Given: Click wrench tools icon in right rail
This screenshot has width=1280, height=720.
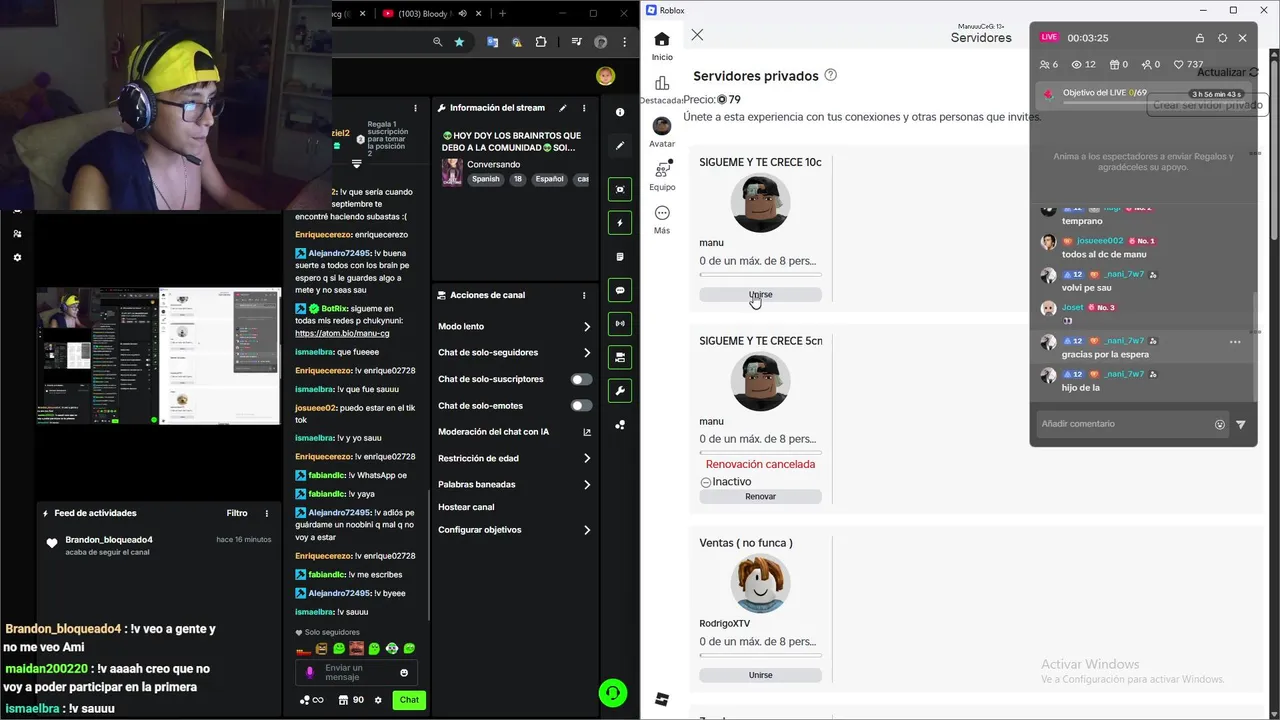Looking at the screenshot, I should 620,390.
